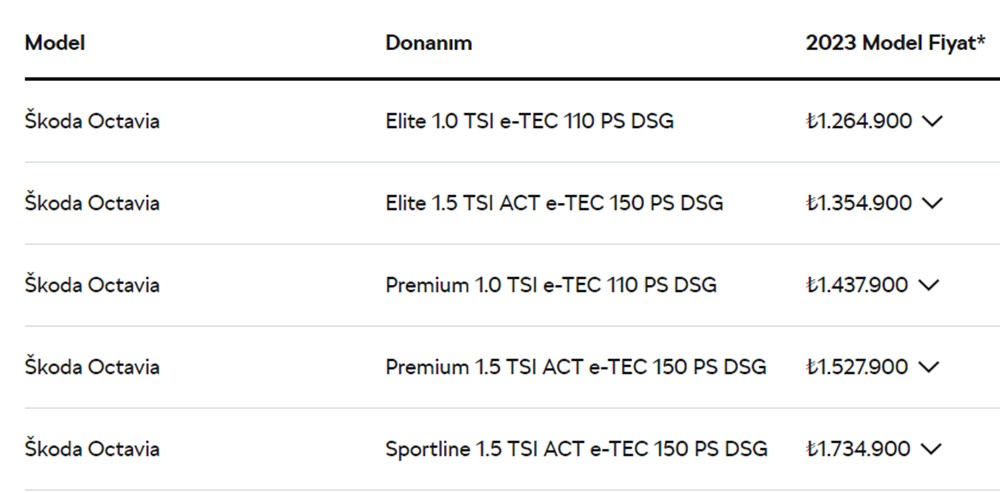Click Škoda Octavia in the Sportline row
The width and height of the screenshot is (1000, 493).
92,449
